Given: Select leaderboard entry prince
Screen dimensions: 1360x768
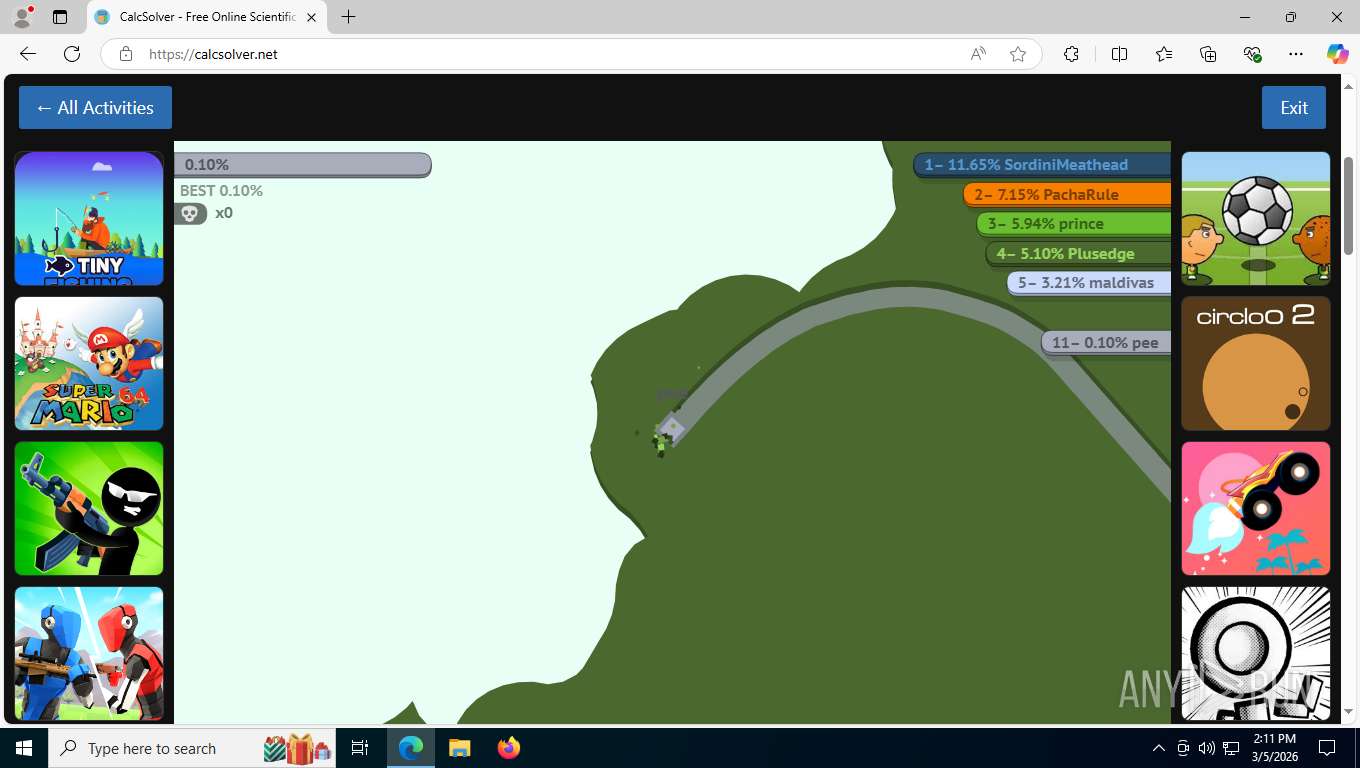Looking at the screenshot, I should pos(1074,224).
